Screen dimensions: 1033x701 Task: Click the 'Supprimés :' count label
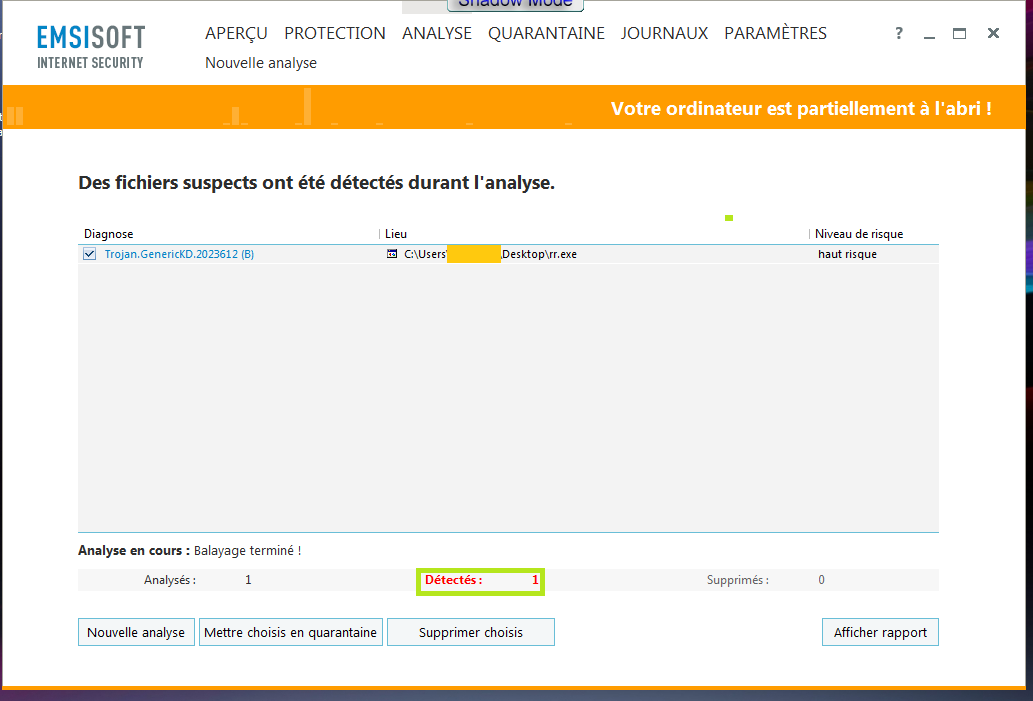pyautogui.click(x=738, y=580)
